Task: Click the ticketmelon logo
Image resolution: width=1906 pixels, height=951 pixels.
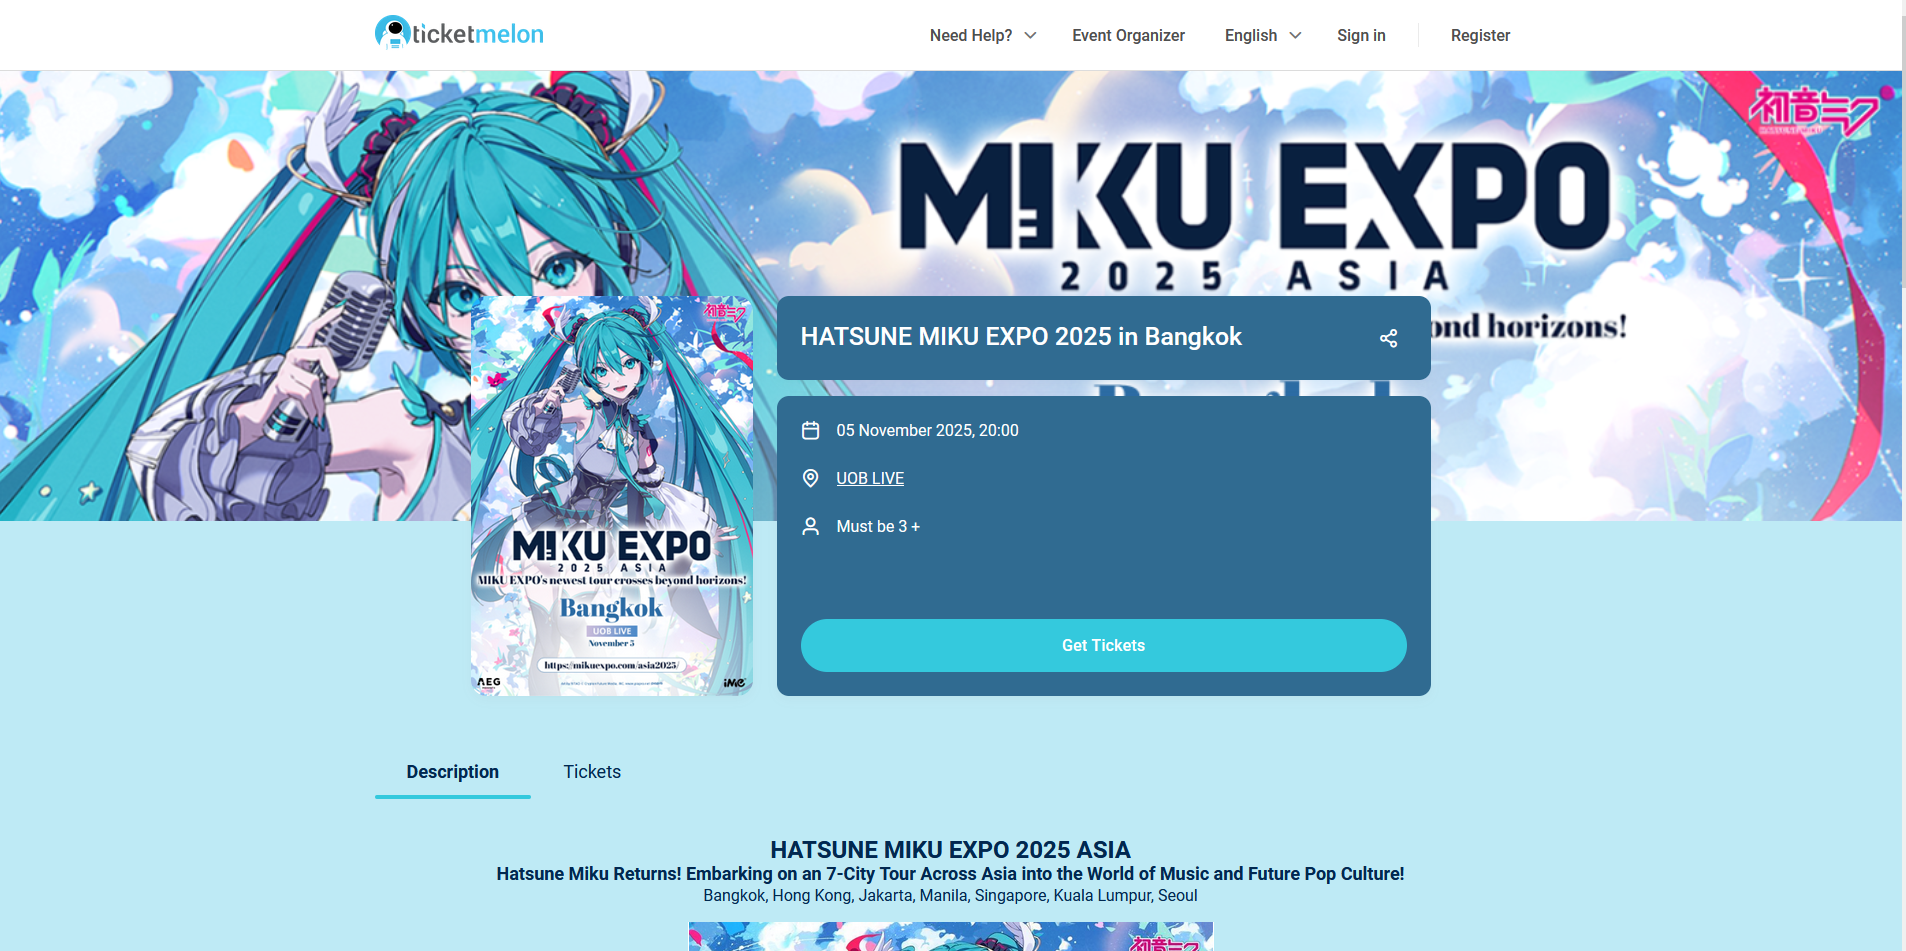Action: click(x=459, y=33)
